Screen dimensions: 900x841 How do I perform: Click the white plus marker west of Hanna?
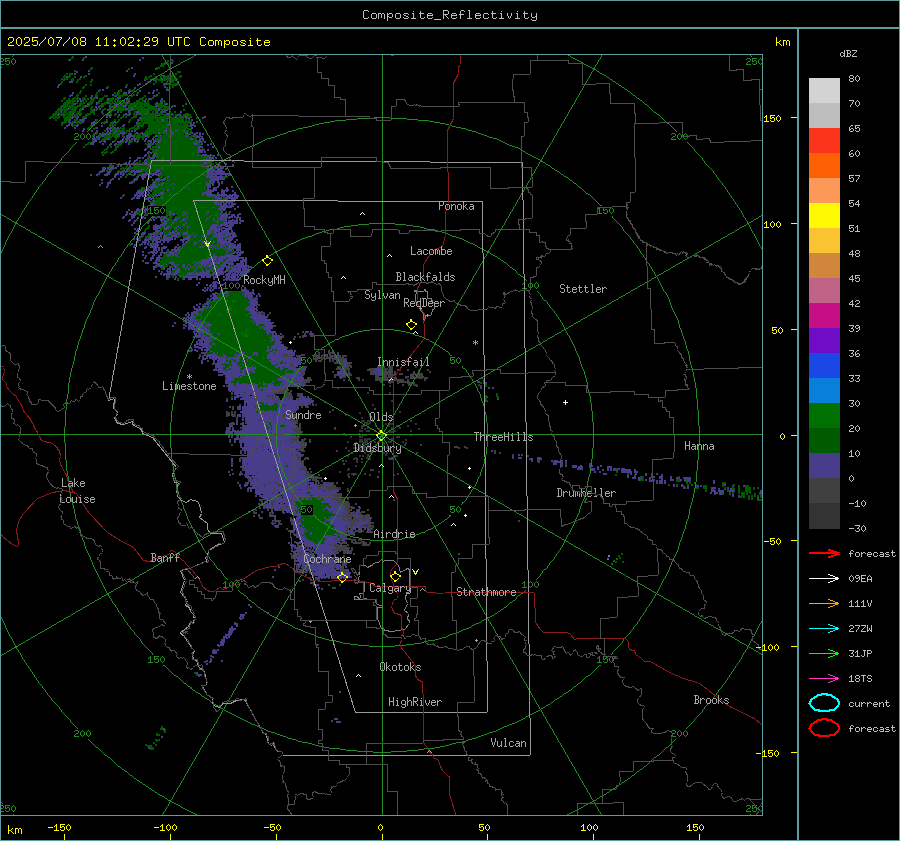click(x=565, y=402)
